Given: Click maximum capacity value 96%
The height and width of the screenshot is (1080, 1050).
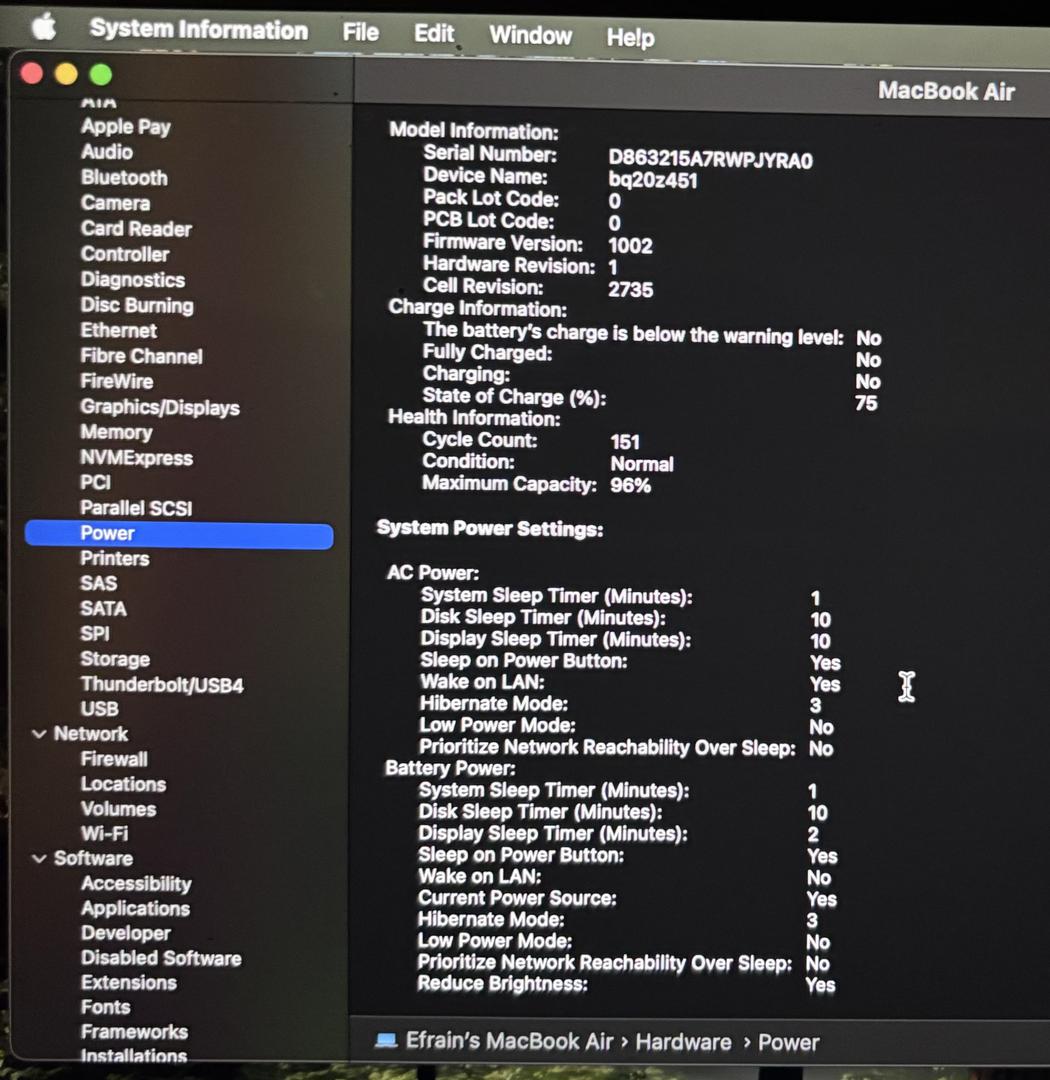Looking at the screenshot, I should coord(630,486).
